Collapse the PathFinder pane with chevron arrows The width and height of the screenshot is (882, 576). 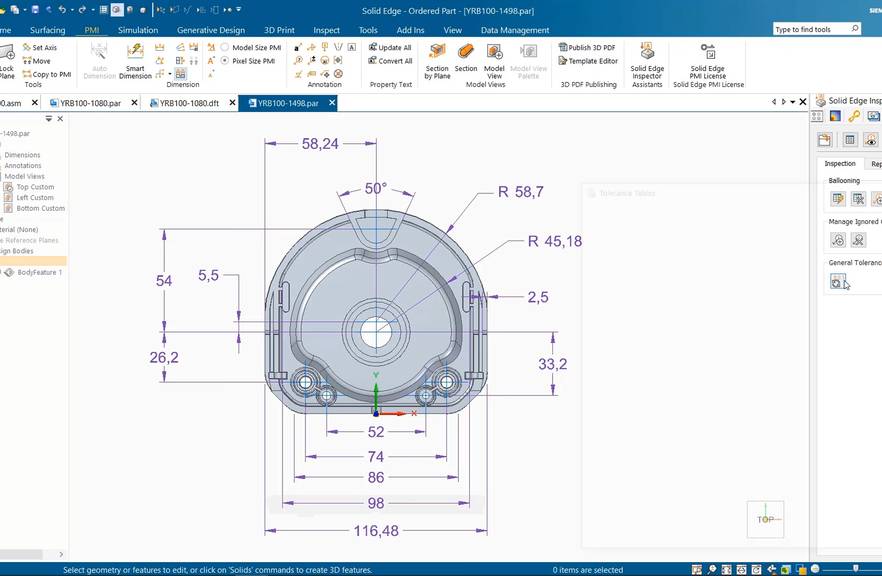49,119
